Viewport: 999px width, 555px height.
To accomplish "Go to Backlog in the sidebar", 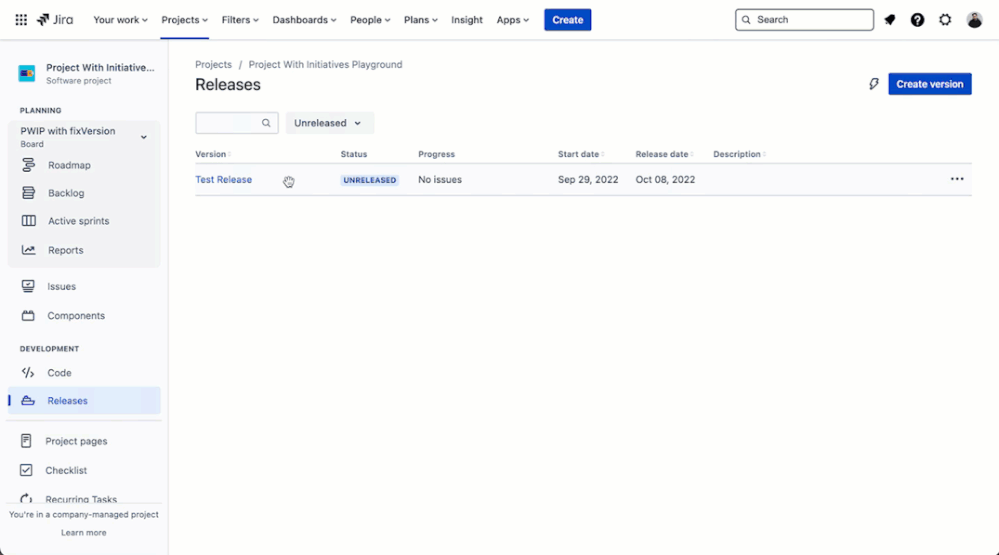I will 66,193.
